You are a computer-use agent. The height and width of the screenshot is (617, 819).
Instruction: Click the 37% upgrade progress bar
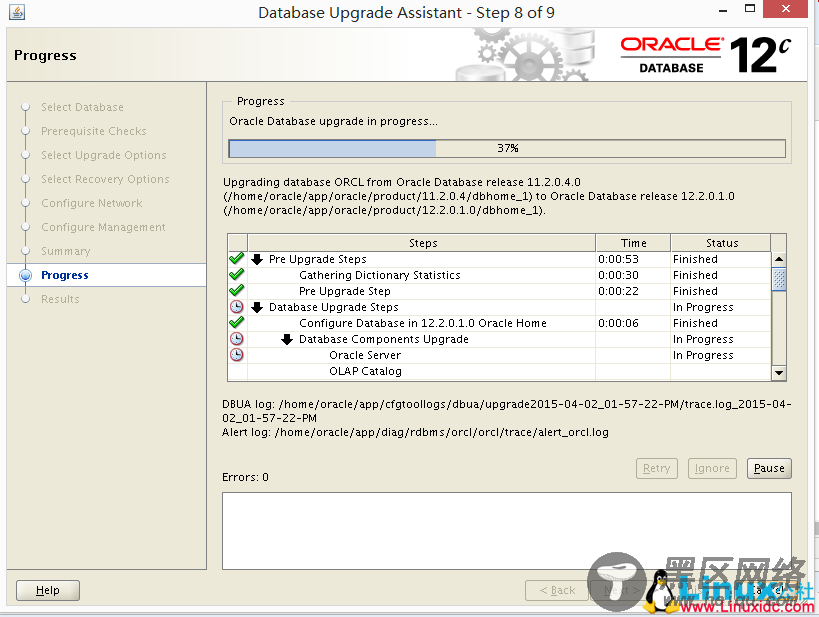[x=507, y=148]
